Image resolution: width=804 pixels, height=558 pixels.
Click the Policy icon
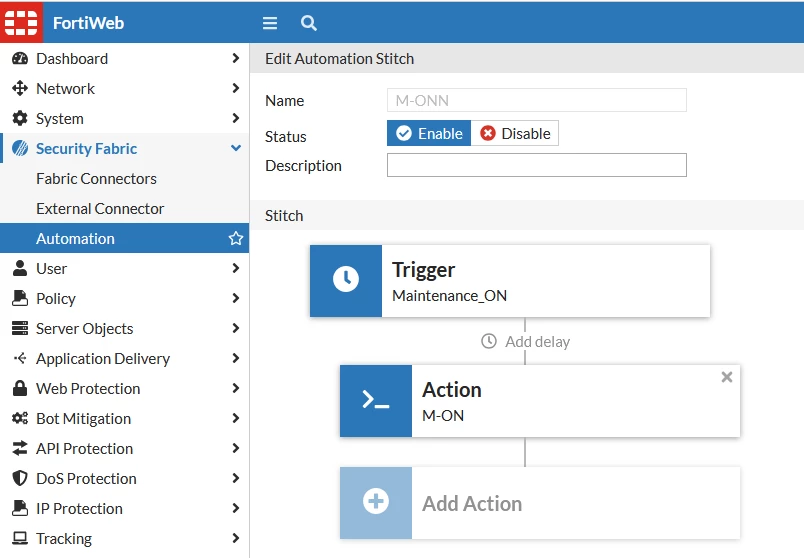pyautogui.click(x=20, y=298)
